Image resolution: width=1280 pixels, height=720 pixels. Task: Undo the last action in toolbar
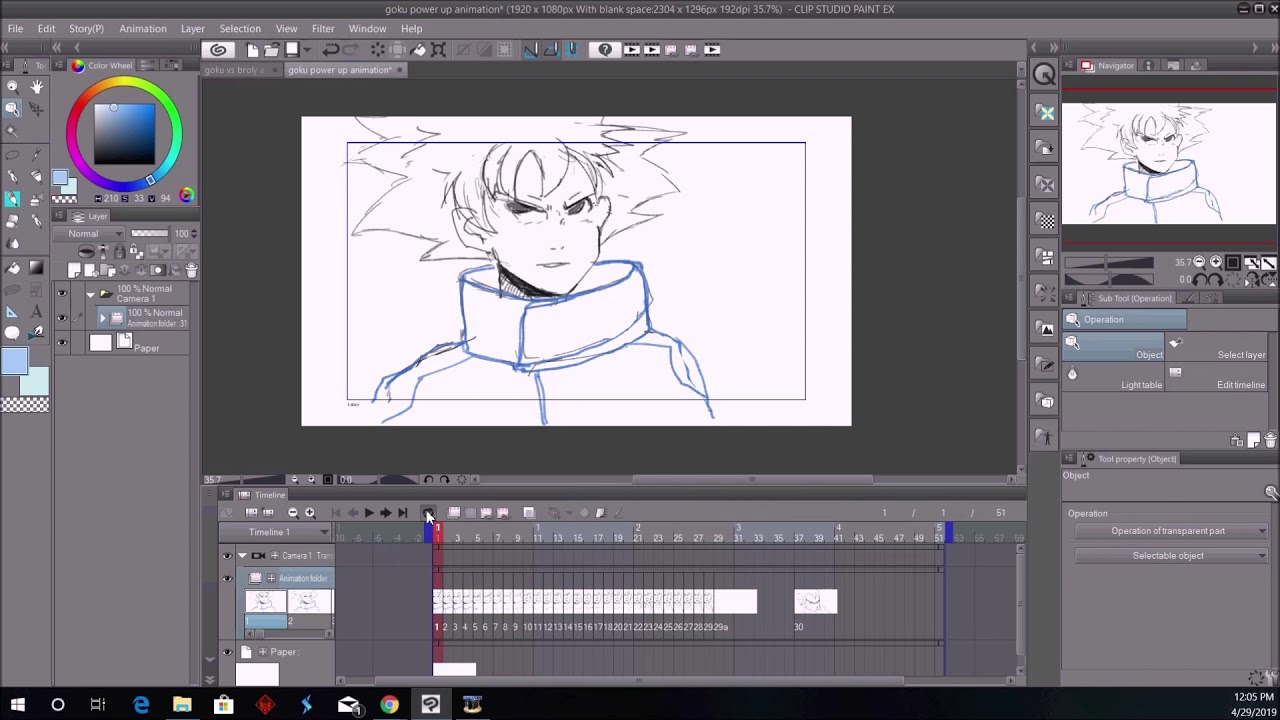click(x=330, y=49)
